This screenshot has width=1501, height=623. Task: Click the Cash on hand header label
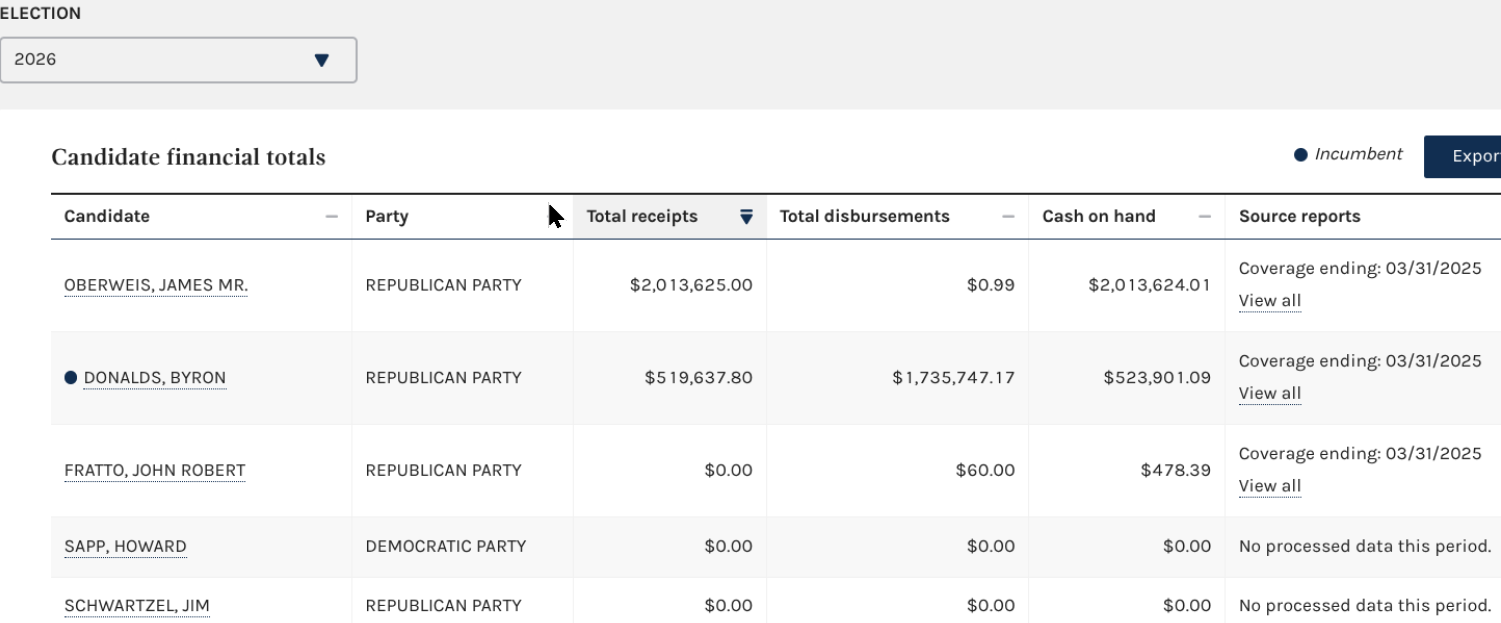[1099, 217]
